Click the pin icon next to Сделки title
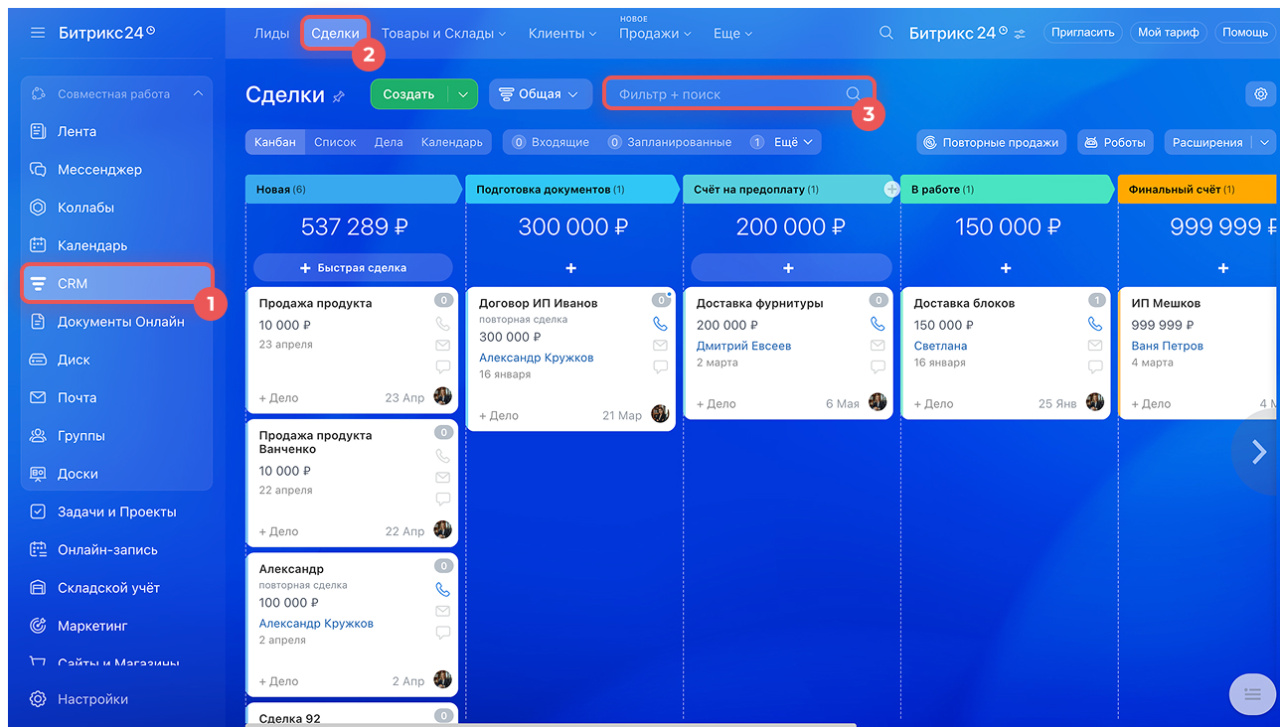1280x727 pixels. coord(338,97)
